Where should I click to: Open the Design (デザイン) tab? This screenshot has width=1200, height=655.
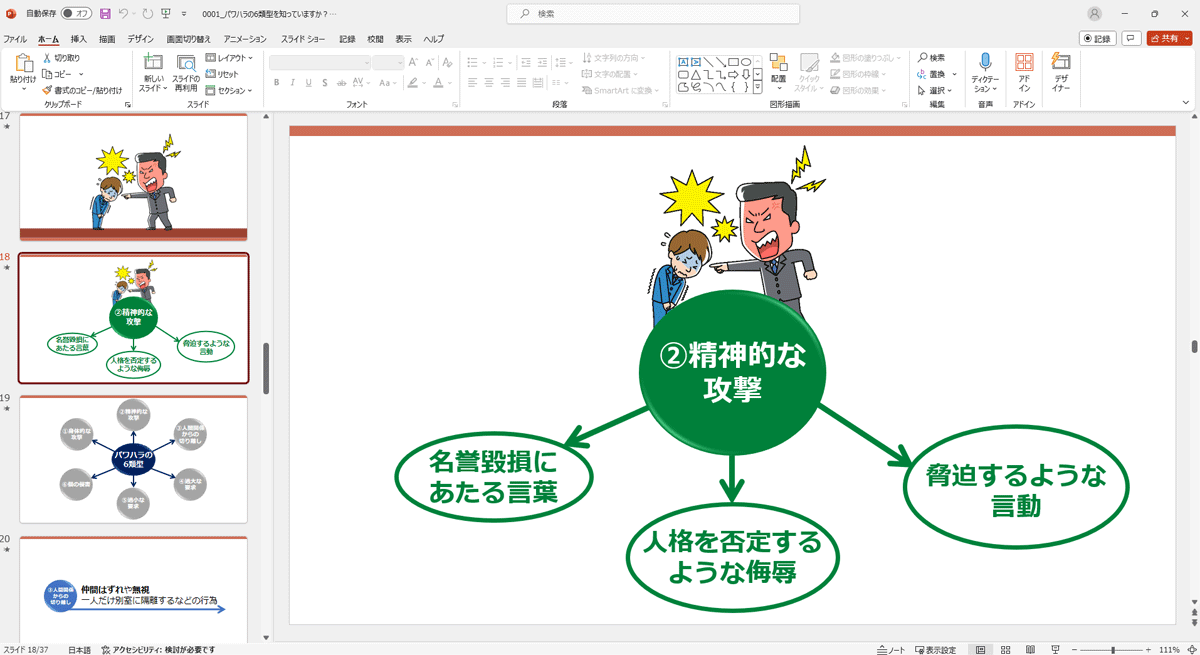[141, 39]
